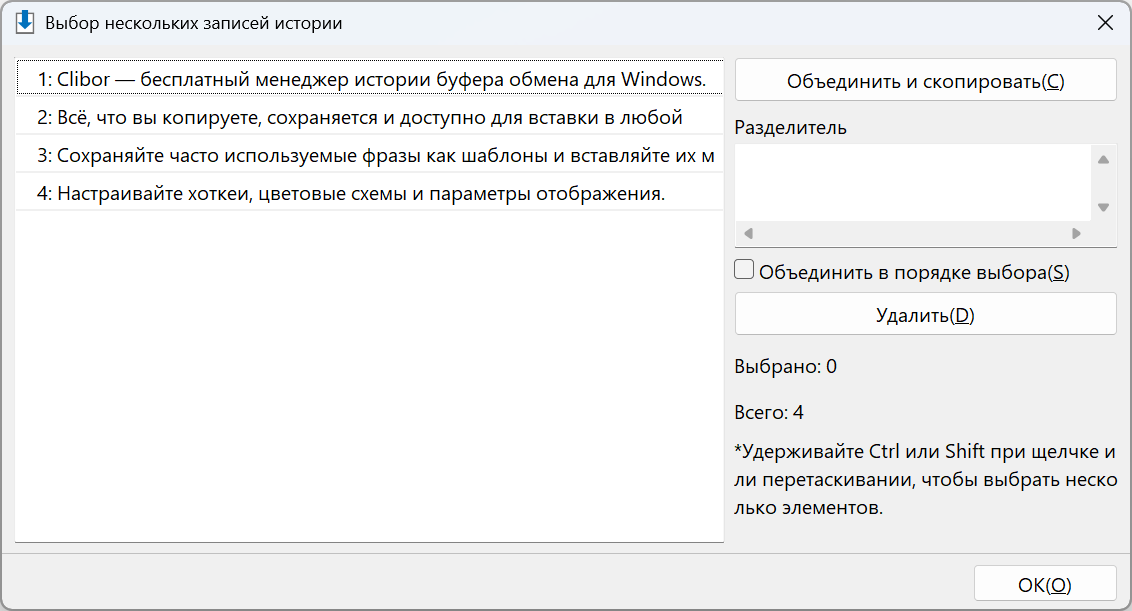Click the vertical scrollbar track of separator field
This screenshot has width=1132, height=611.
pyautogui.click(x=1103, y=183)
